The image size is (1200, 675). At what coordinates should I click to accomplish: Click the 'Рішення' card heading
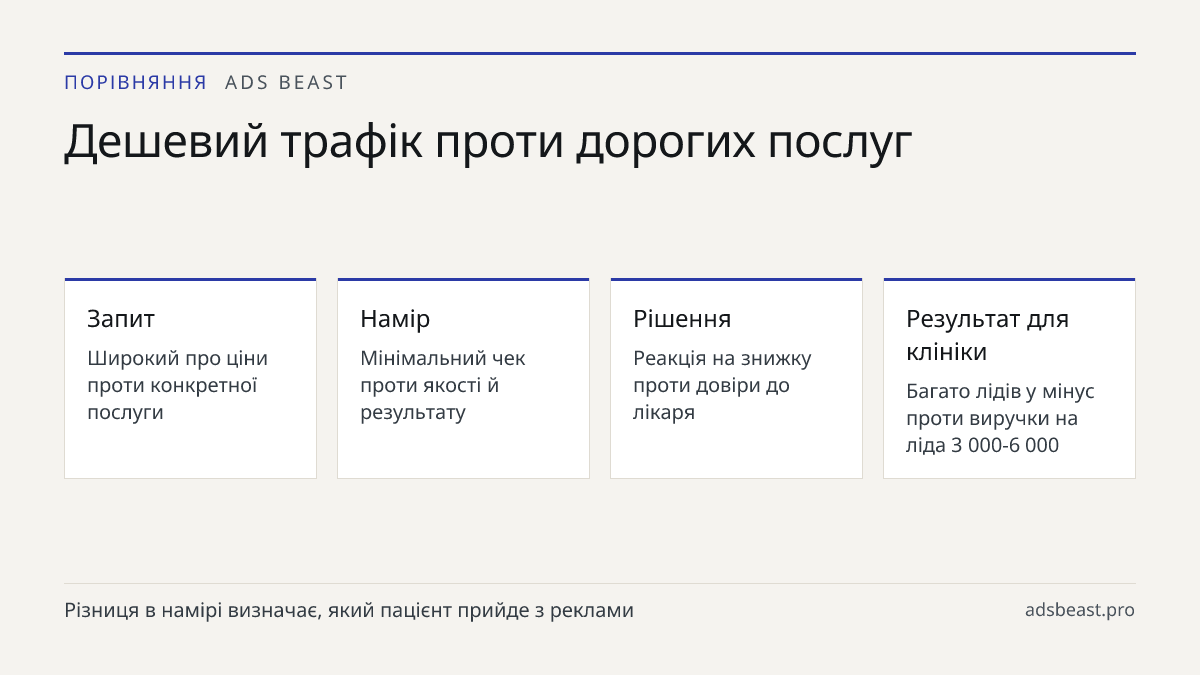coord(682,319)
